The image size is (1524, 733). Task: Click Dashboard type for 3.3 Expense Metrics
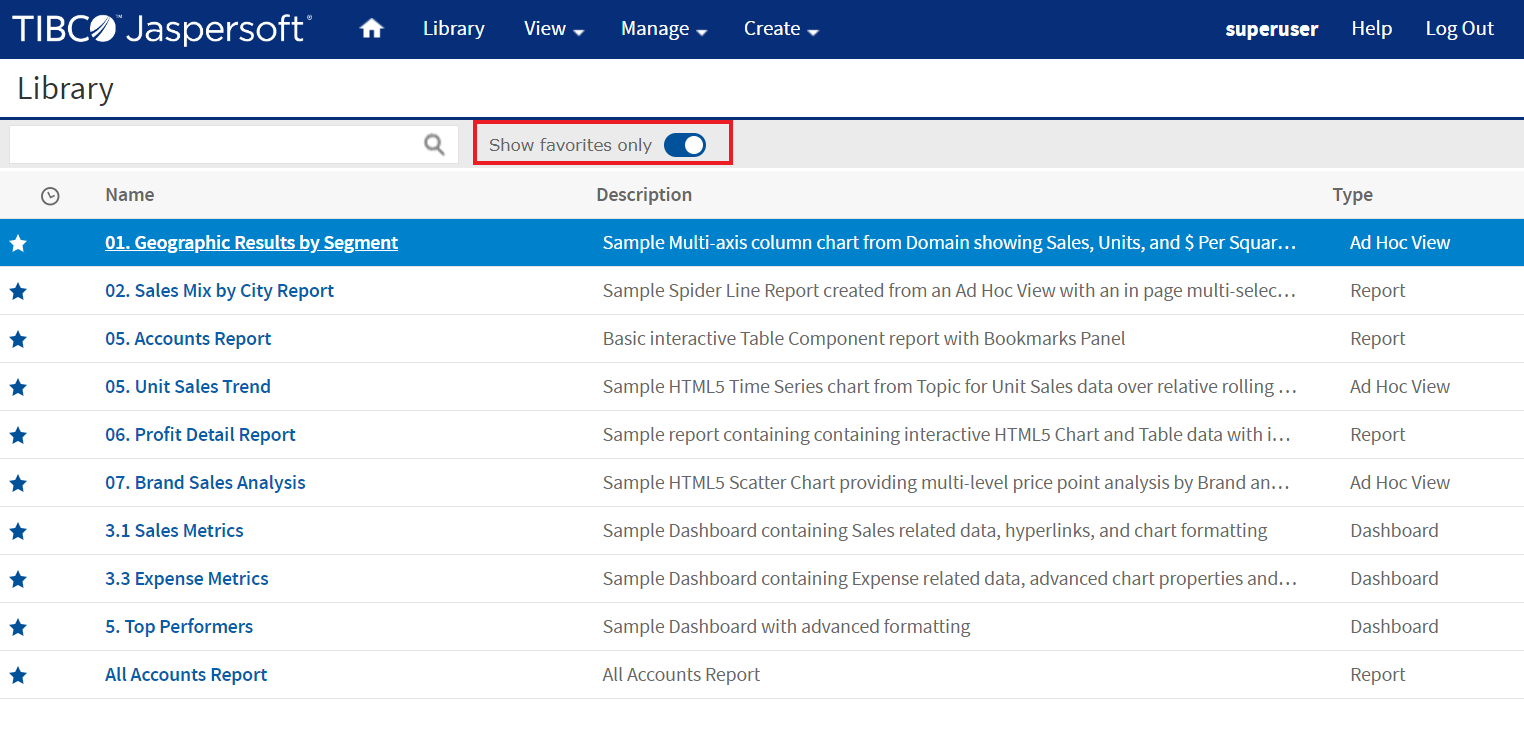click(x=1394, y=579)
